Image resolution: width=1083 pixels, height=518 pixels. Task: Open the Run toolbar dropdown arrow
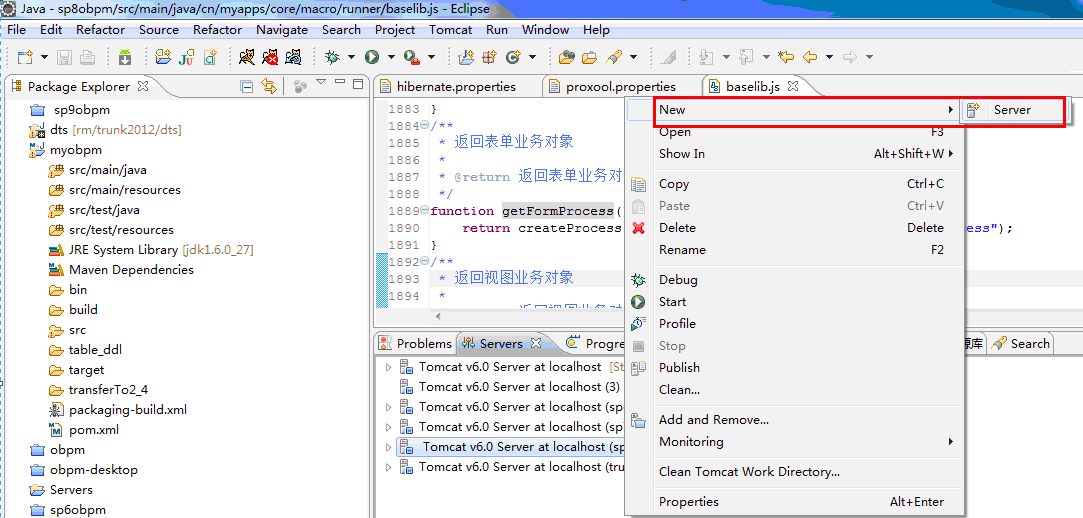(391, 57)
